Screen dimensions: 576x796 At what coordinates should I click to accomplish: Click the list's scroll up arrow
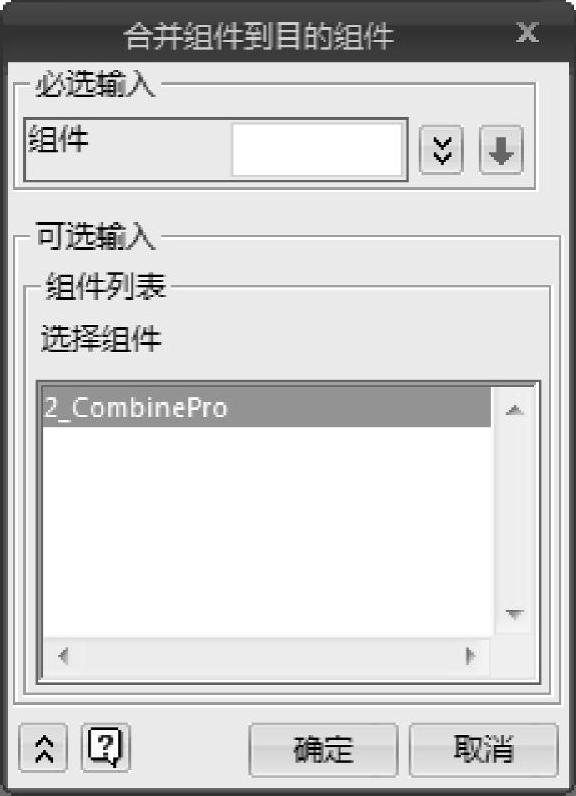pos(515,410)
